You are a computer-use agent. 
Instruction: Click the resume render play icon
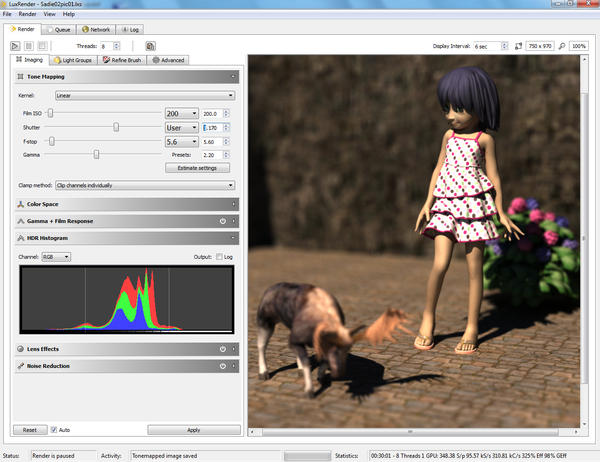click(15, 46)
